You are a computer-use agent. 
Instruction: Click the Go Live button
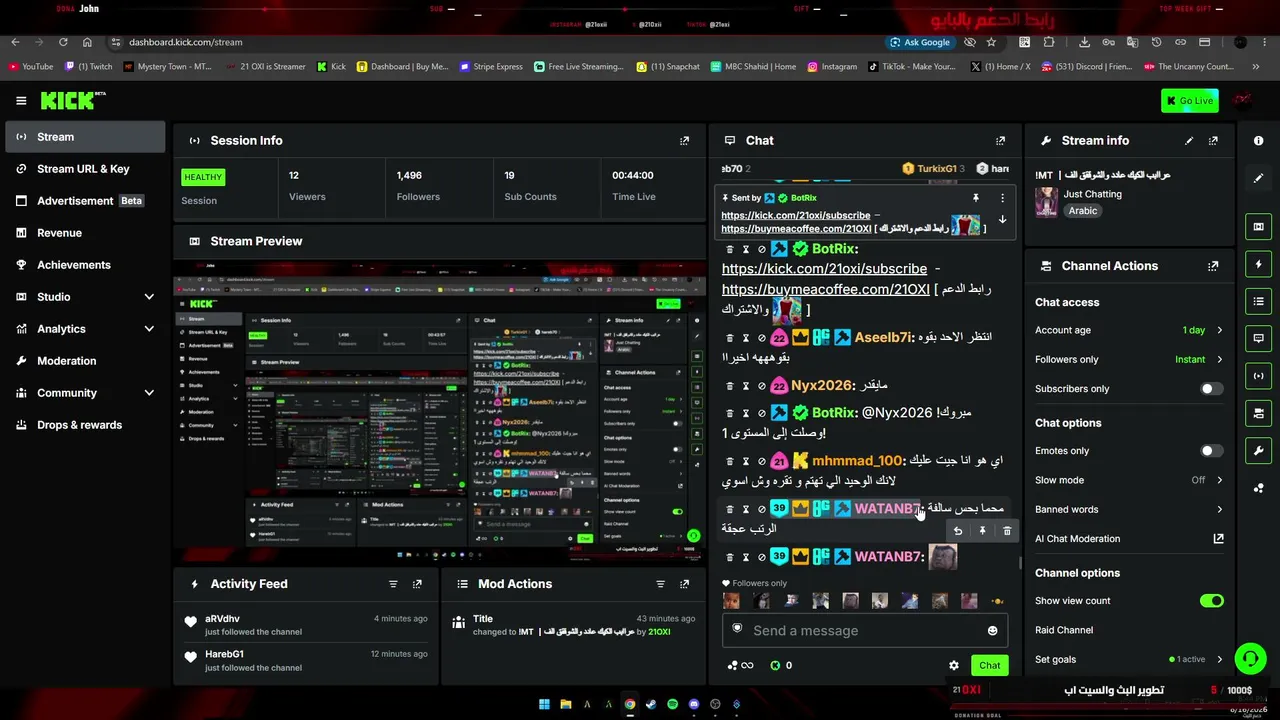1189,101
